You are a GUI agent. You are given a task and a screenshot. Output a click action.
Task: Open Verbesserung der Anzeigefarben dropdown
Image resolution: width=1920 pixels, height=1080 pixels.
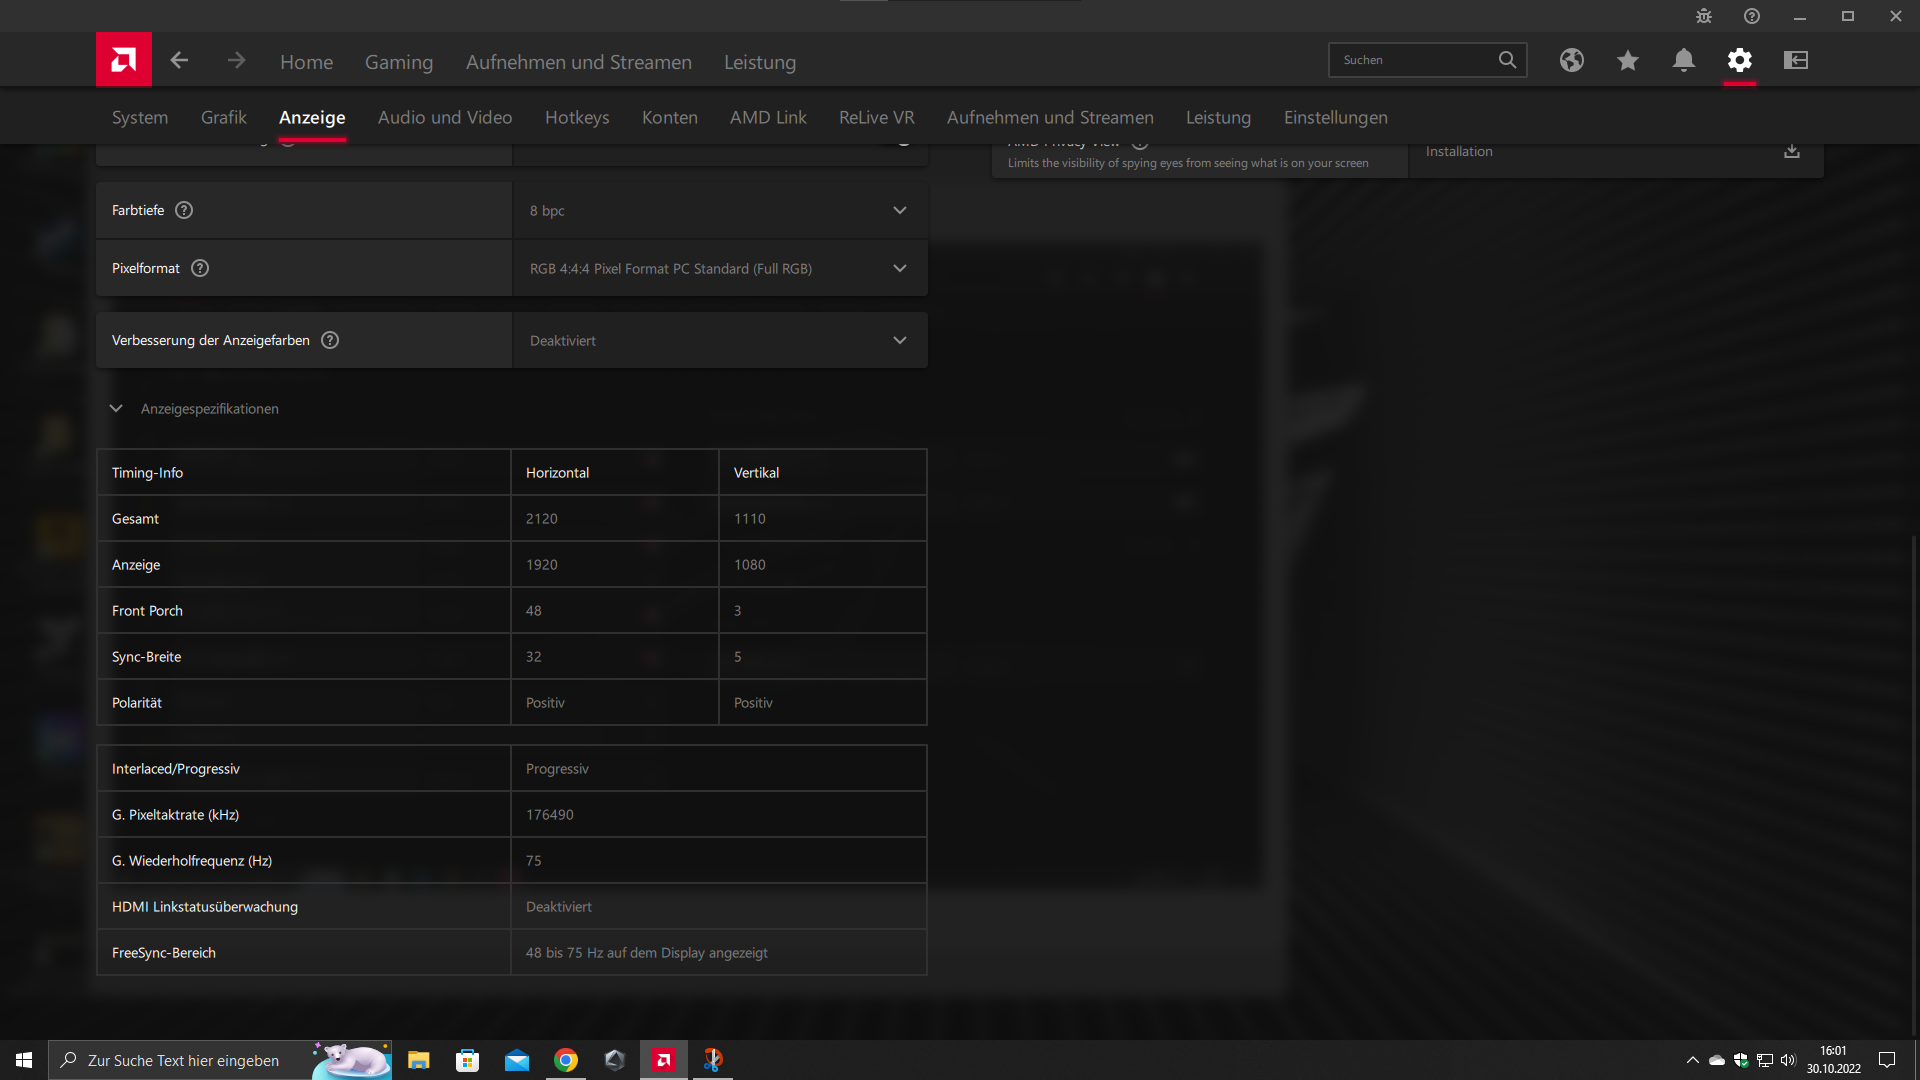(x=719, y=340)
